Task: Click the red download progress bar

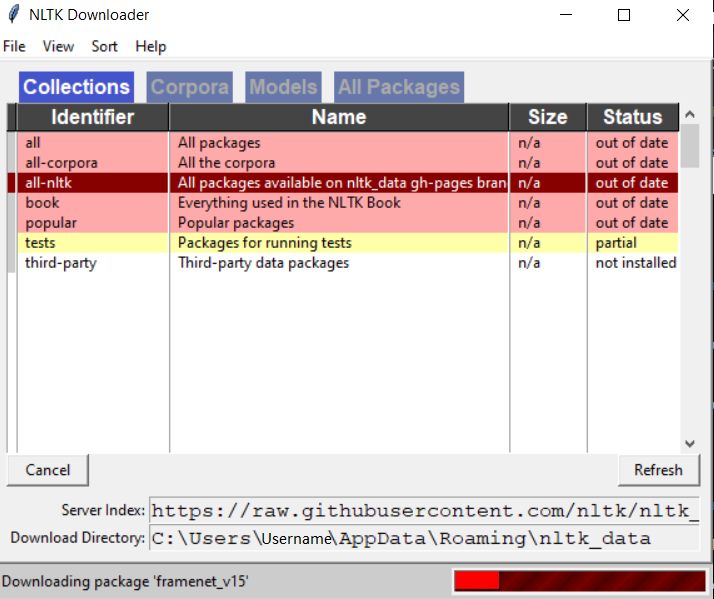Action: 579,581
